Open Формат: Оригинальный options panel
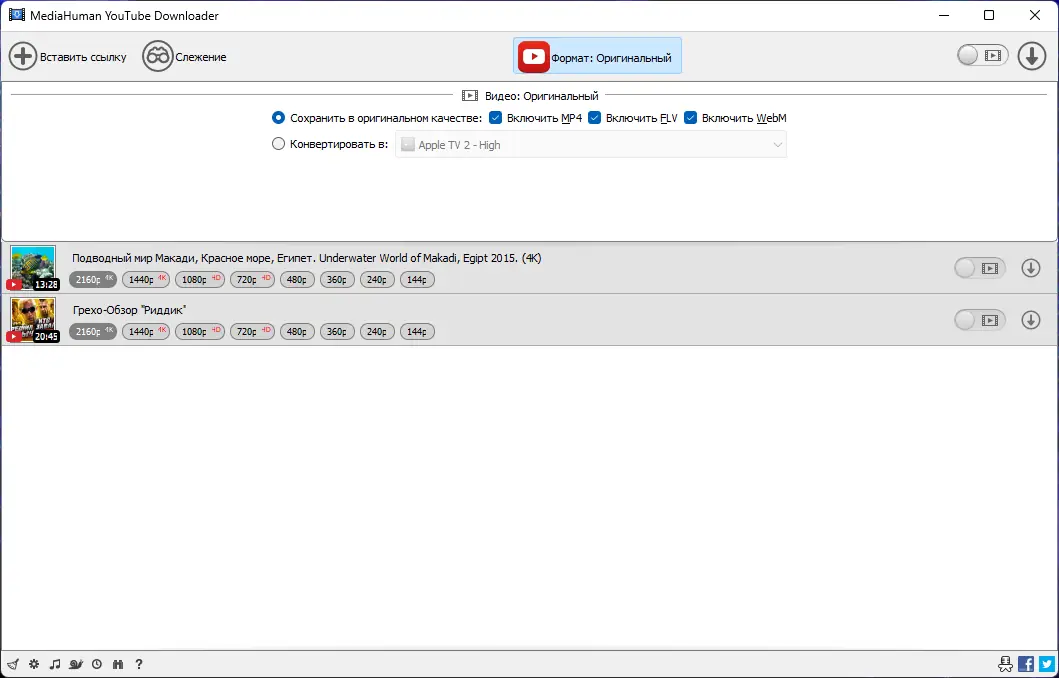Image resolution: width=1059 pixels, height=678 pixels. pyautogui.click(x=597, y=56)
